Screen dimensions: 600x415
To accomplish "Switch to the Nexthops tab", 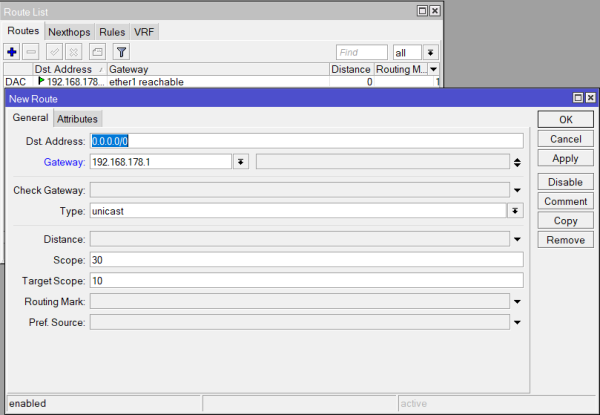I will (x=70, y=32).
